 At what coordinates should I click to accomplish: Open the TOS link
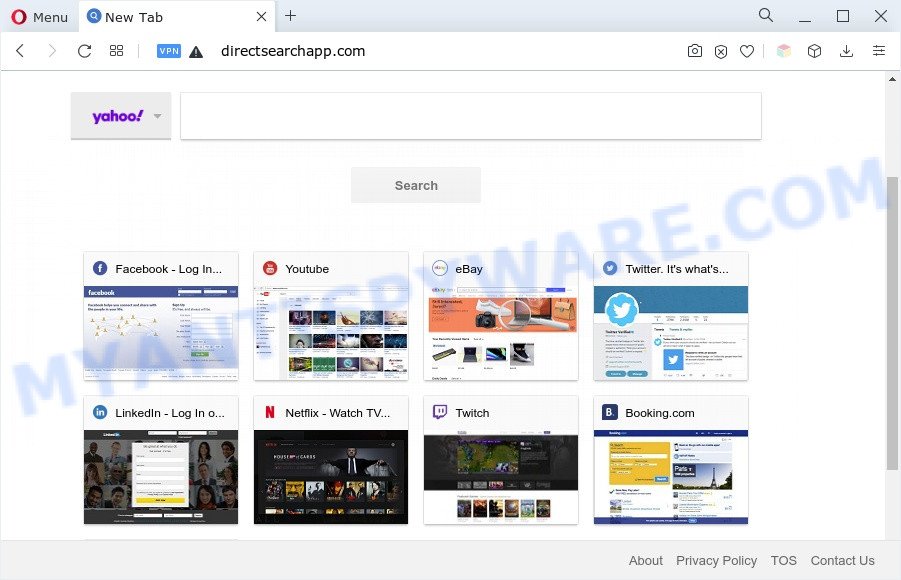coord(783,560)
